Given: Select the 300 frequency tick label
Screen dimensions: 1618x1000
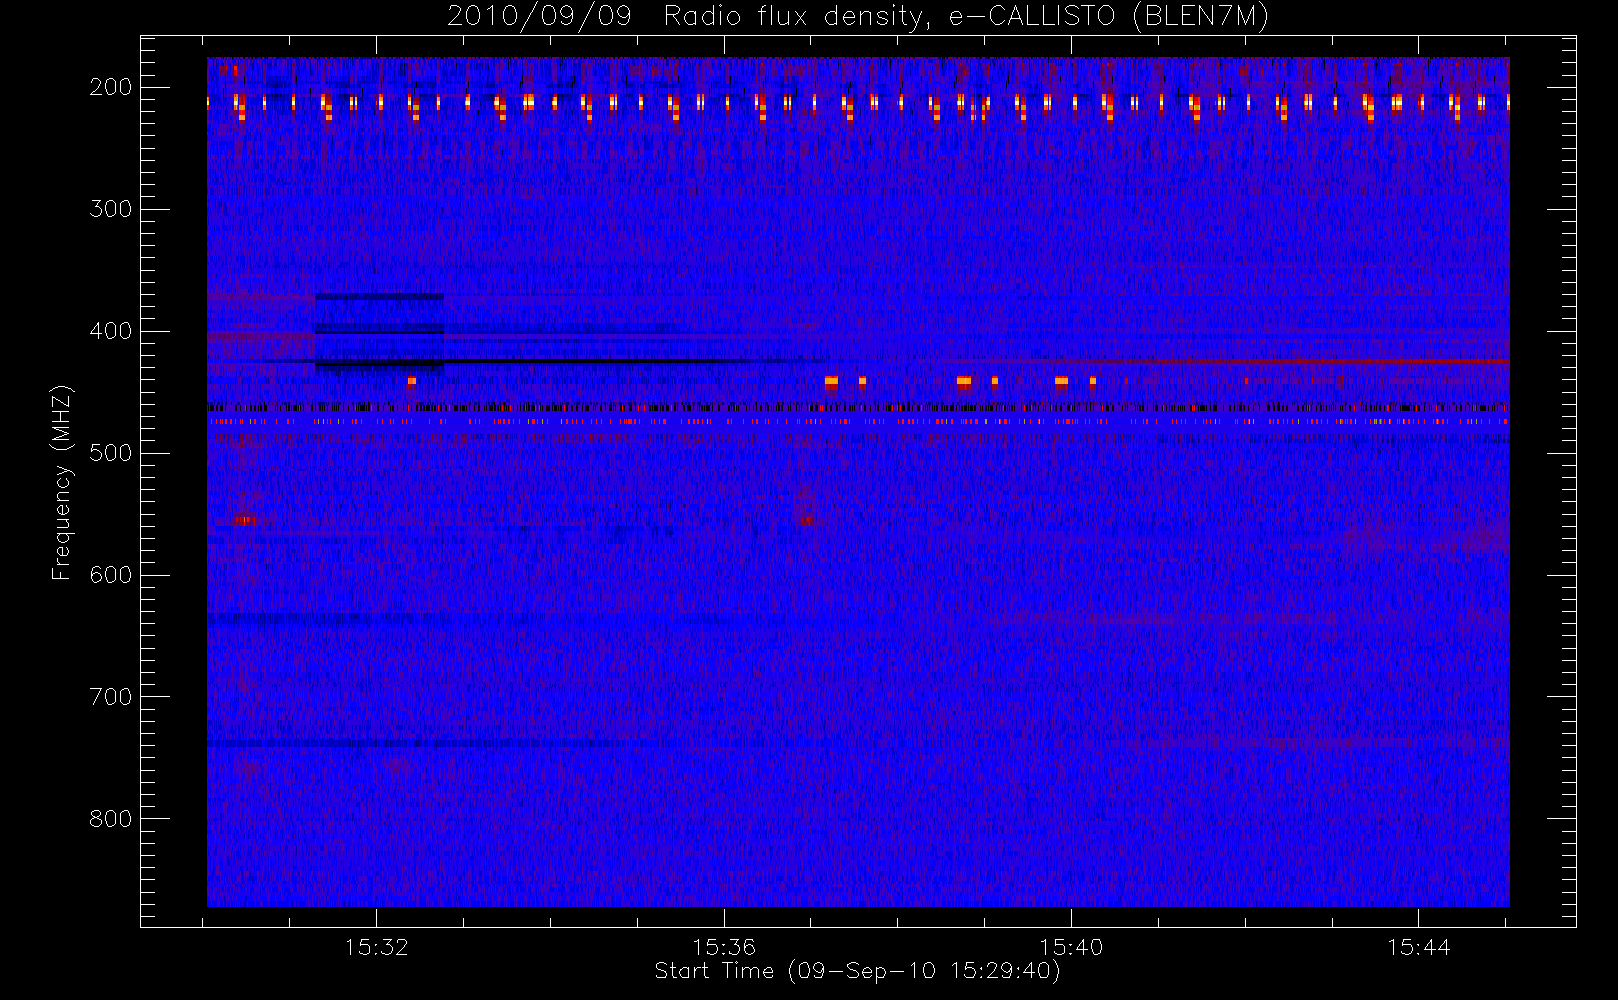Looking at the screenshot, I should [111, 209].
